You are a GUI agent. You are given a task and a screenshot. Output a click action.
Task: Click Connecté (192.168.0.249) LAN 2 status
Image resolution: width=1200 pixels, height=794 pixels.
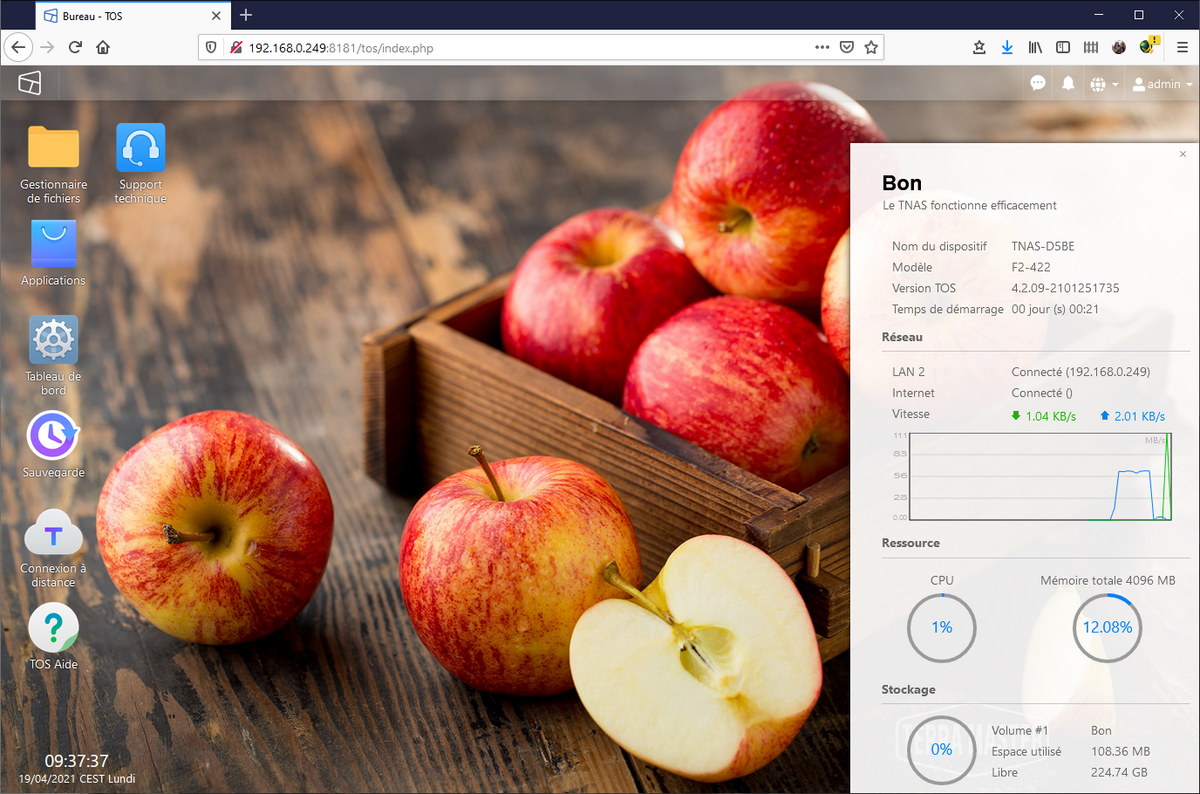click(x=1081, y=372)
